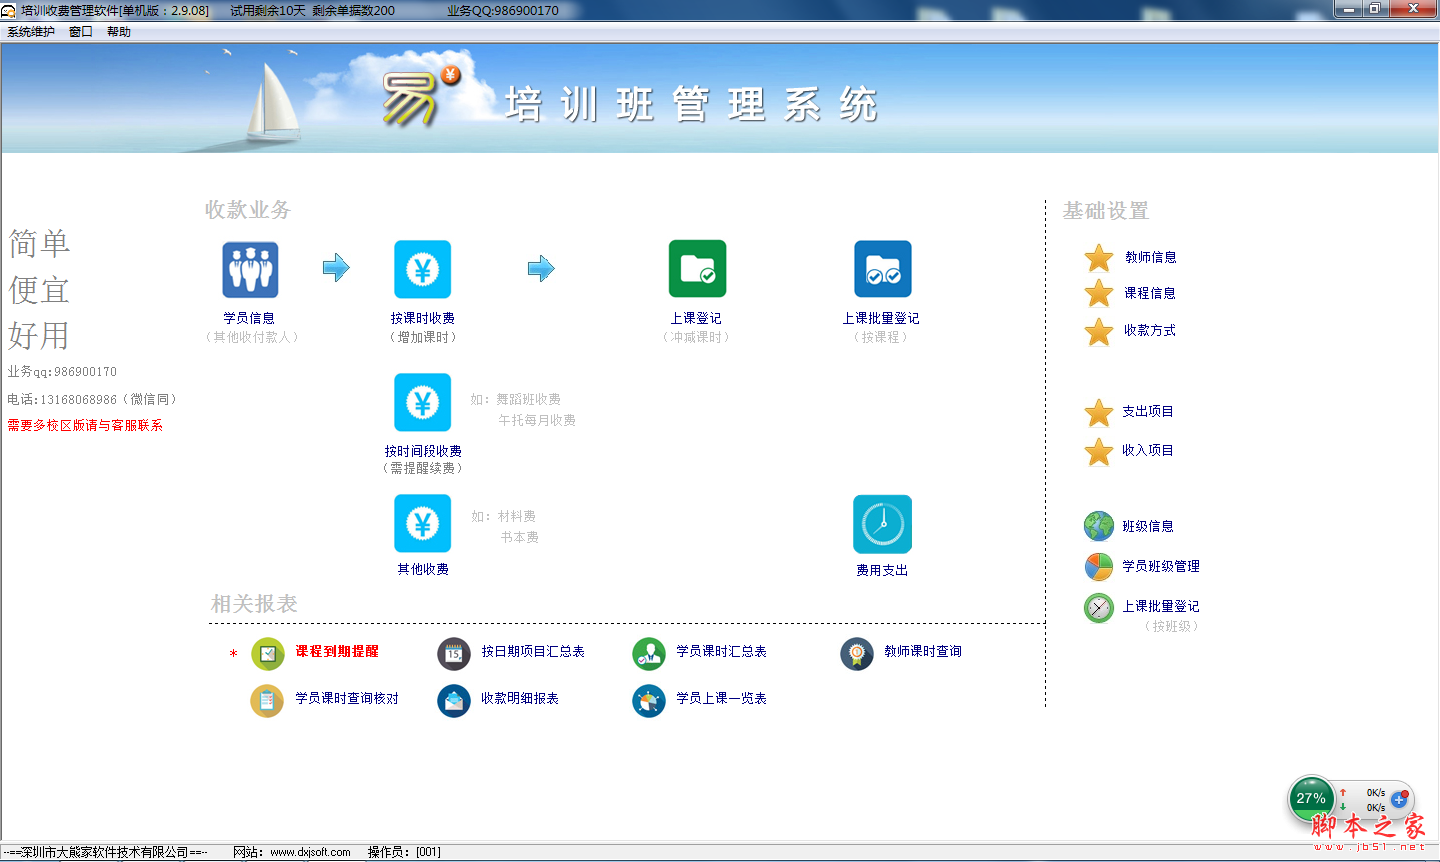1440x862 pixels.
Task: Open the 费用支出 clock icon
Action: 882,524
